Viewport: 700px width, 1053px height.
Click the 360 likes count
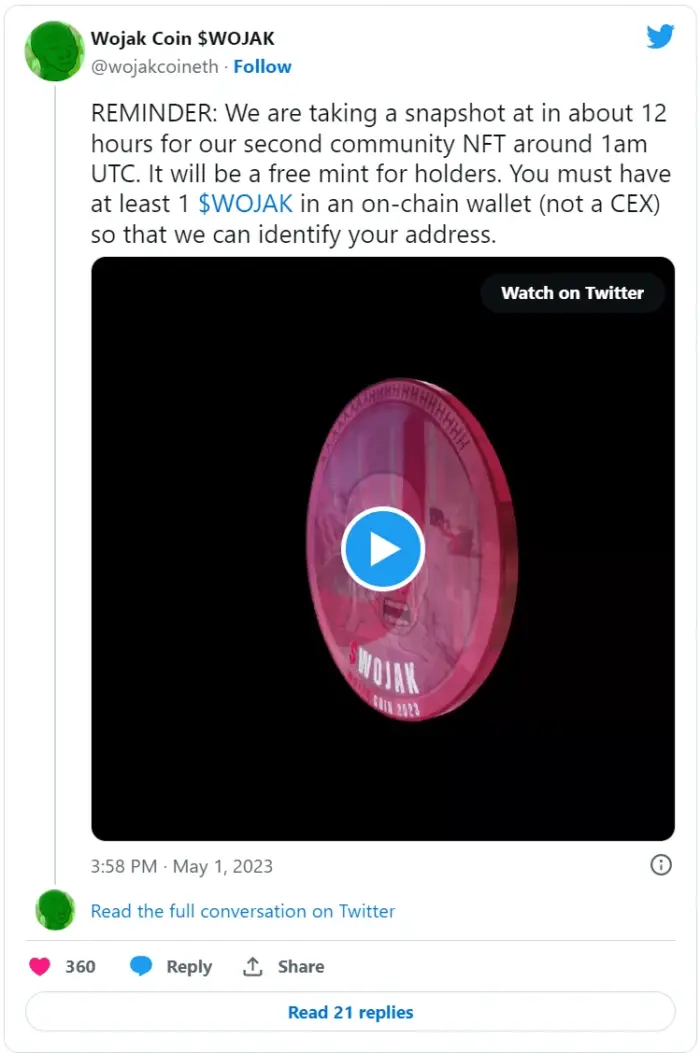pyautogui.click(x=80, y=966)
